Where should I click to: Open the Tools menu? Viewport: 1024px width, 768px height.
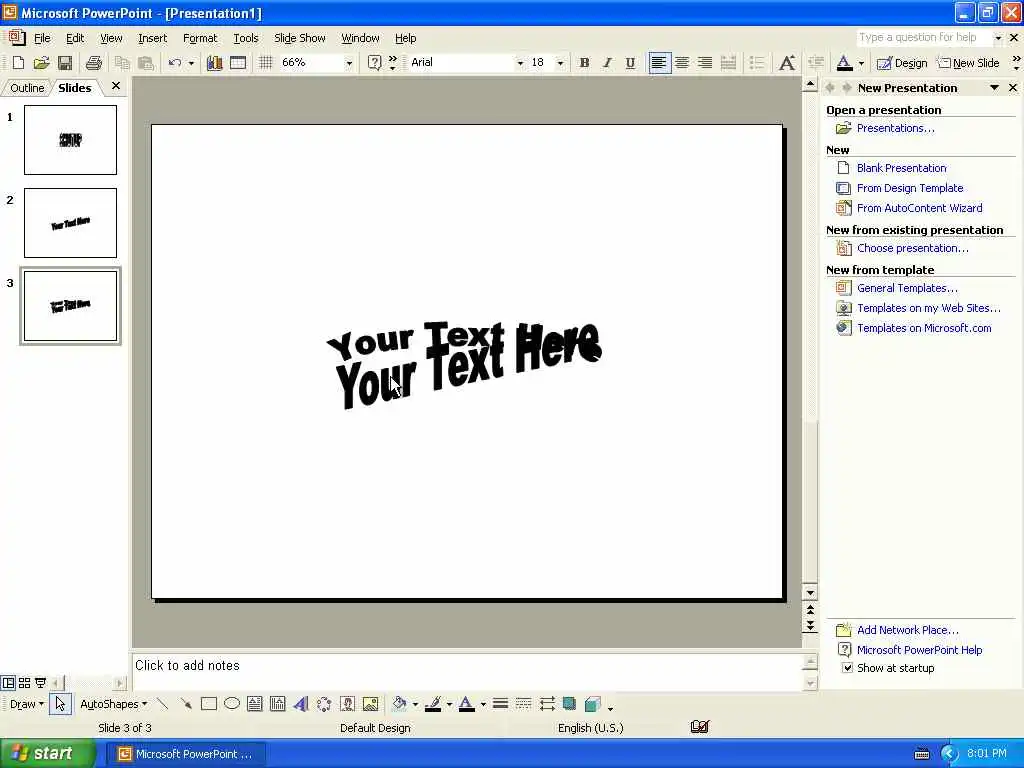click(x=246, y=38)
